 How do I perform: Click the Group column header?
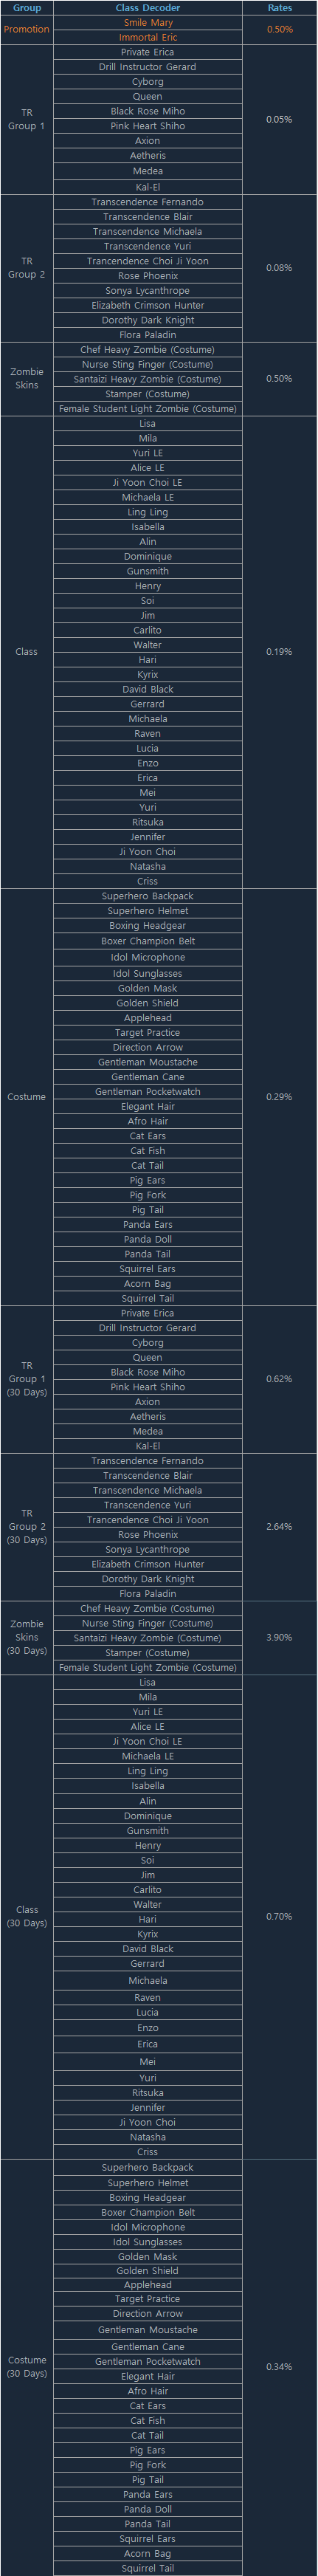pos(27,8)
